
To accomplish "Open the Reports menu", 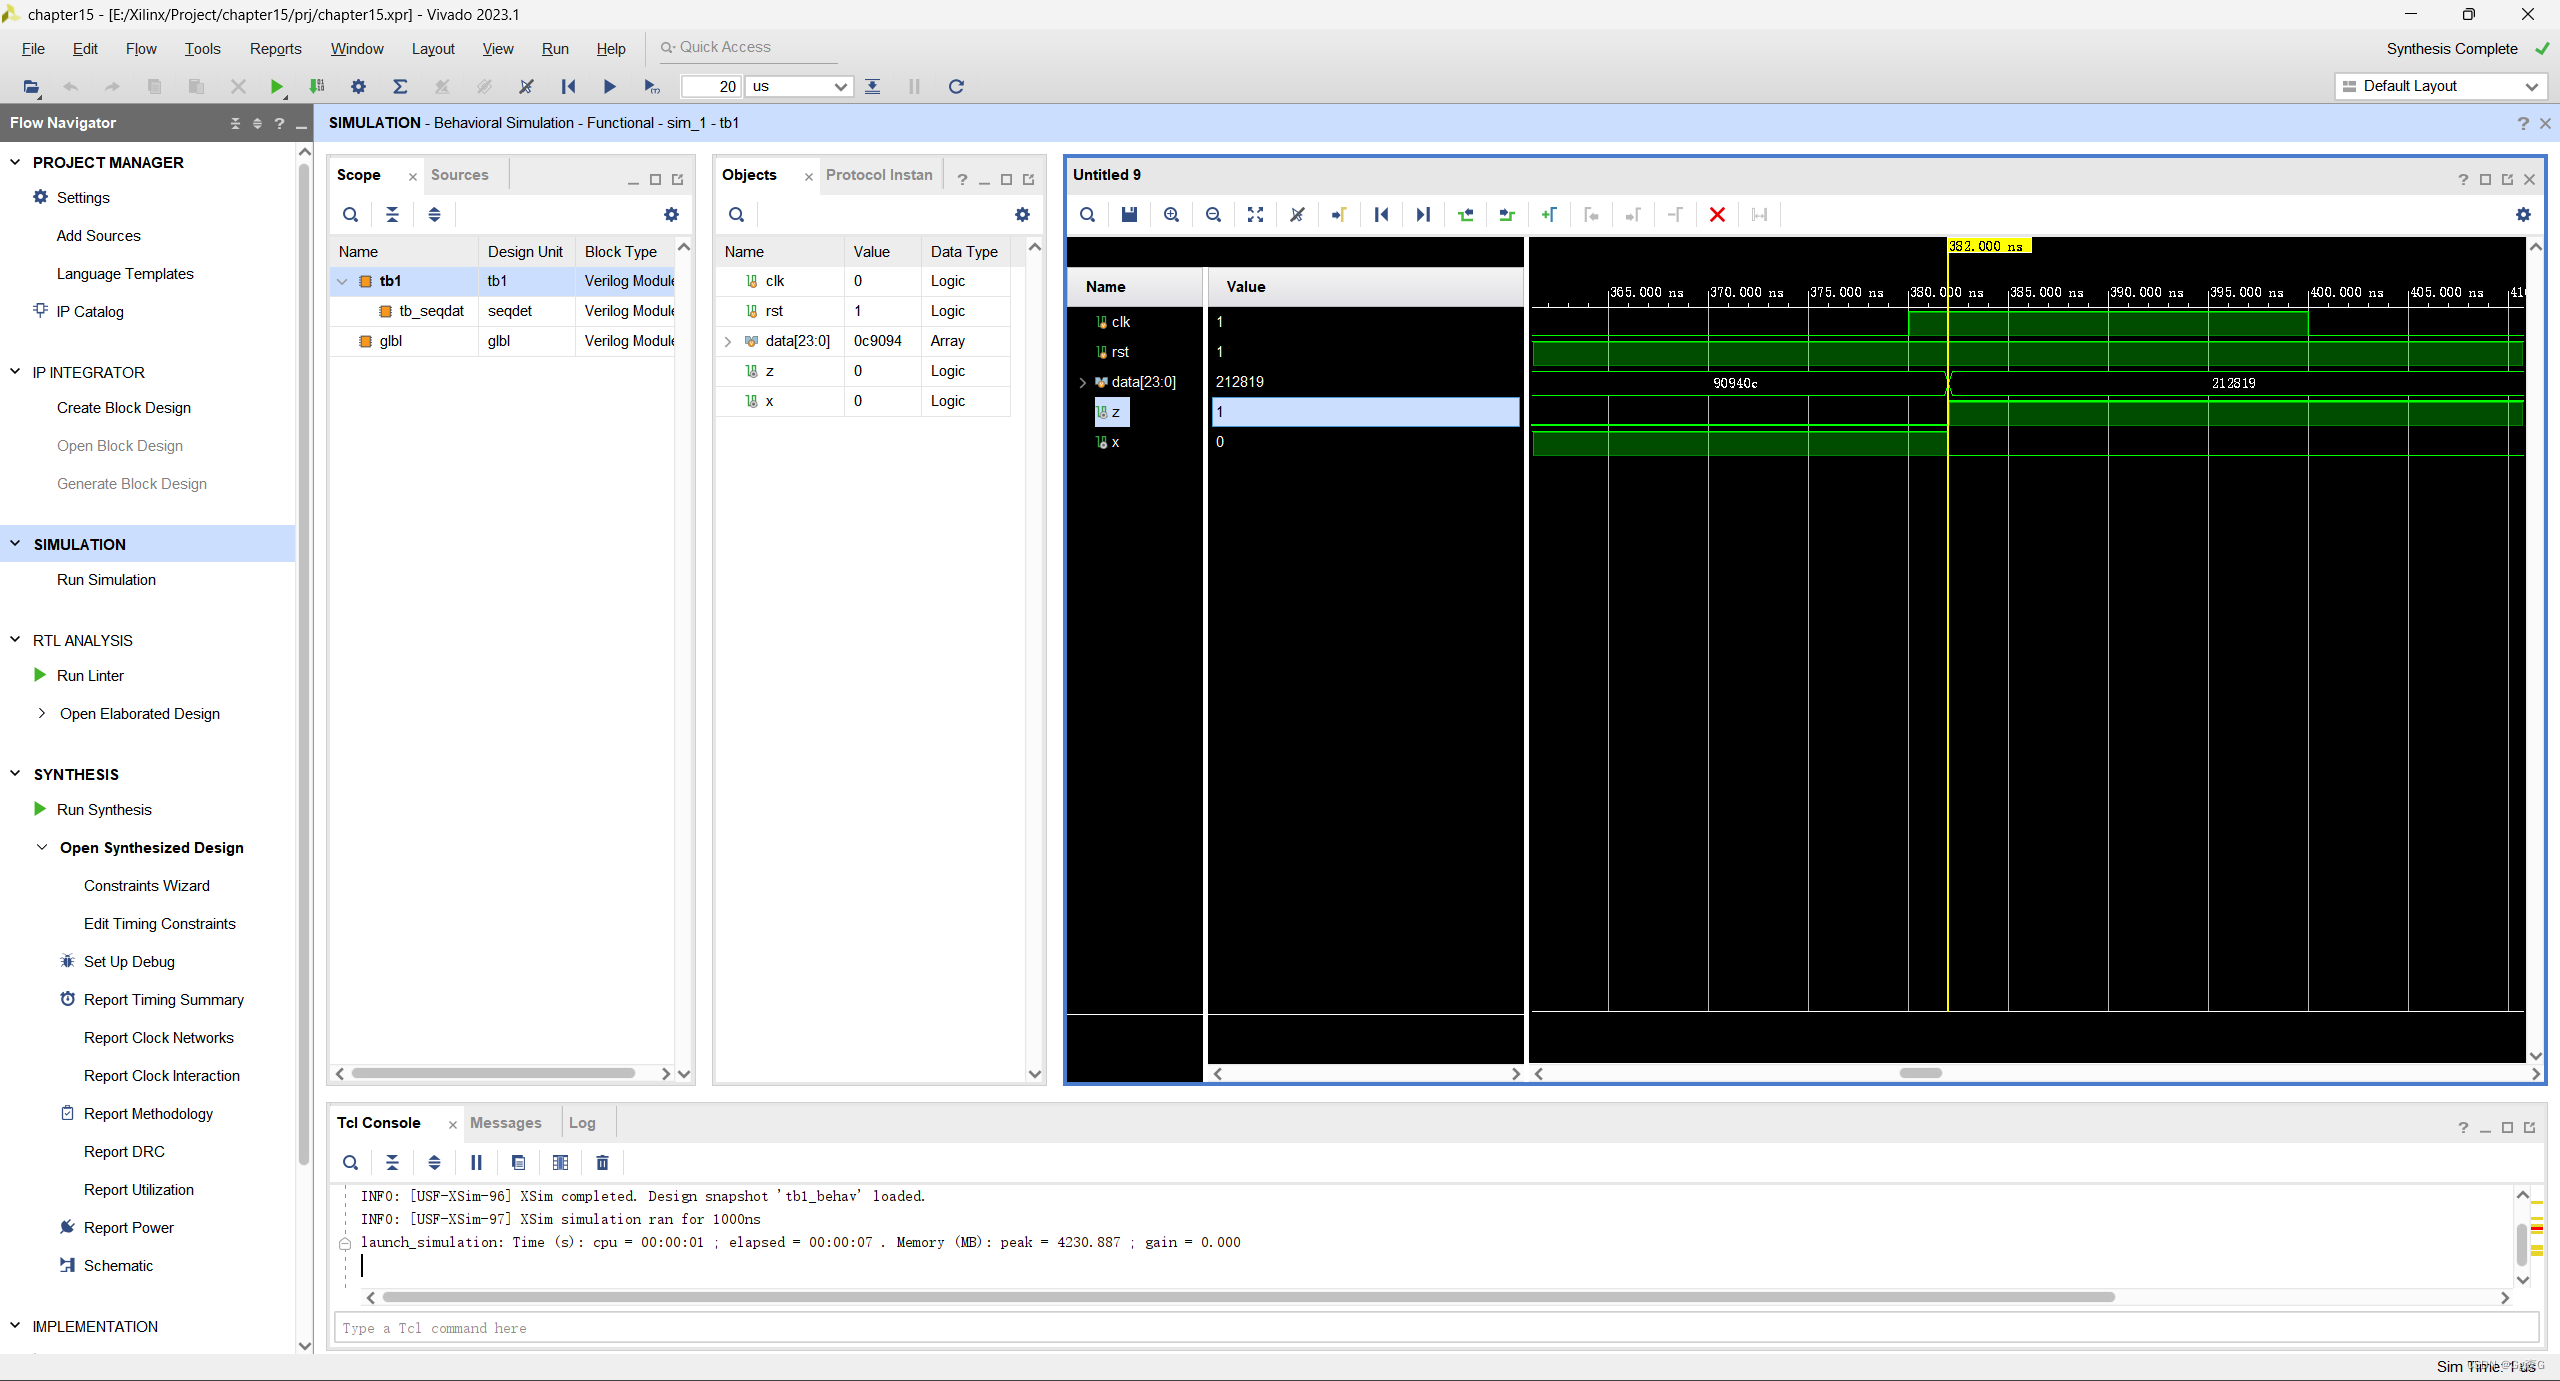I will point(275,49).
